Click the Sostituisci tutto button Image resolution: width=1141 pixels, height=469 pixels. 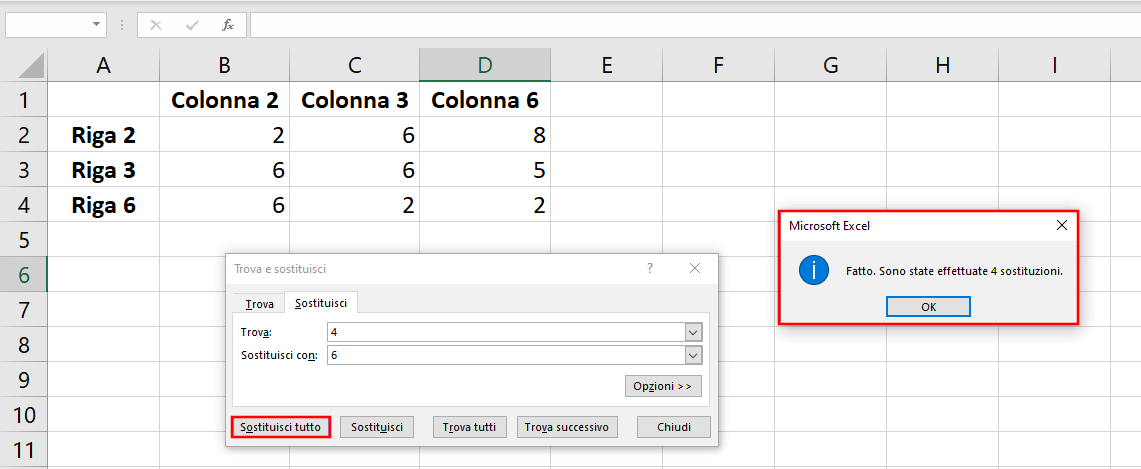[281, 427]
